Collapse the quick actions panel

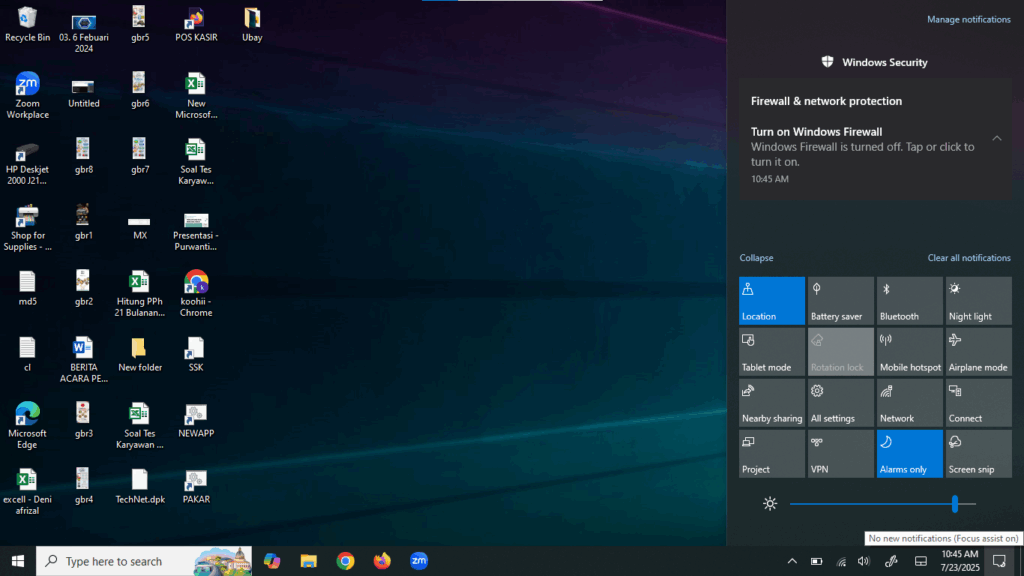coord(756,258)
